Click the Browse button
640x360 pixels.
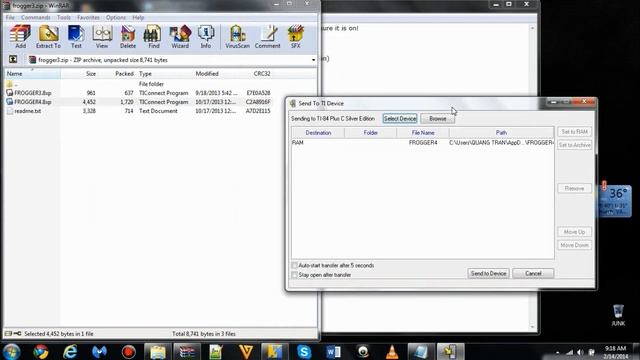[438, 119]
